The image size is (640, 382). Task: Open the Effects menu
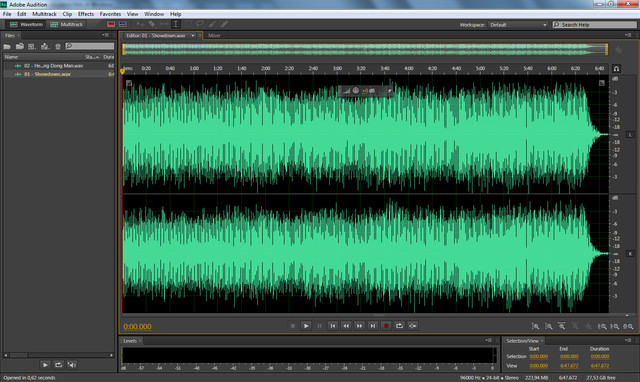point(86,14)
